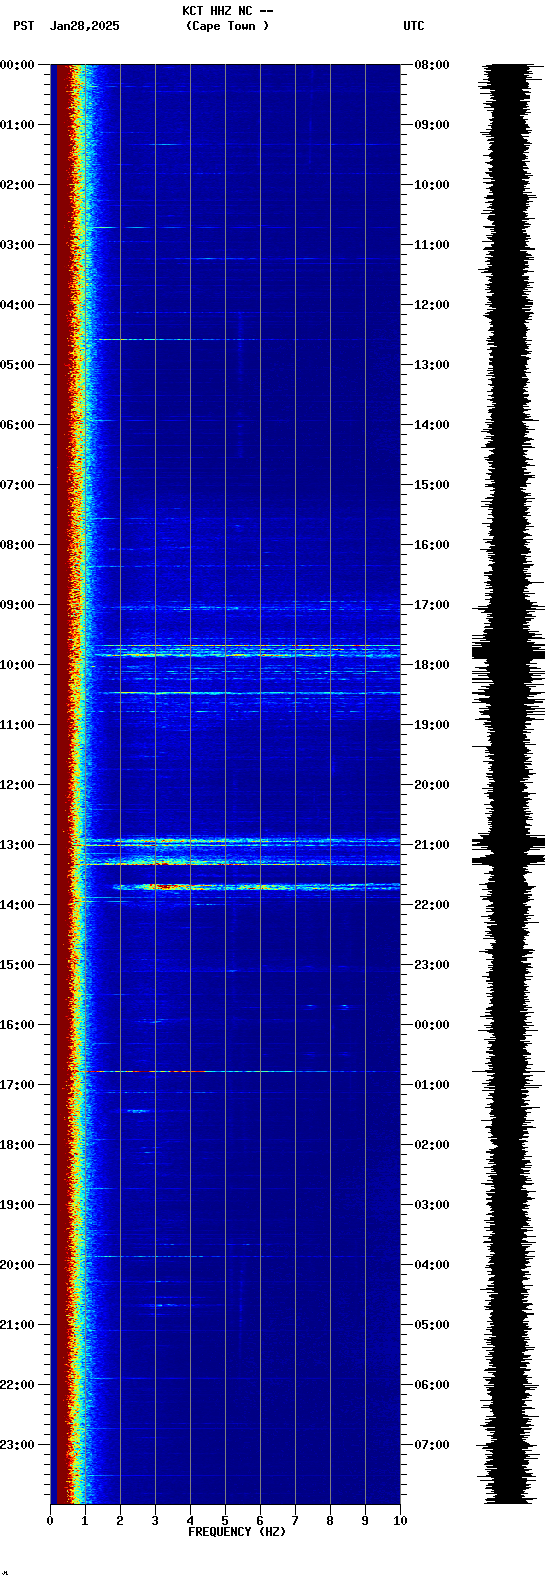Click the UTC '06:00' right-axis label

tap(432, 1385)
